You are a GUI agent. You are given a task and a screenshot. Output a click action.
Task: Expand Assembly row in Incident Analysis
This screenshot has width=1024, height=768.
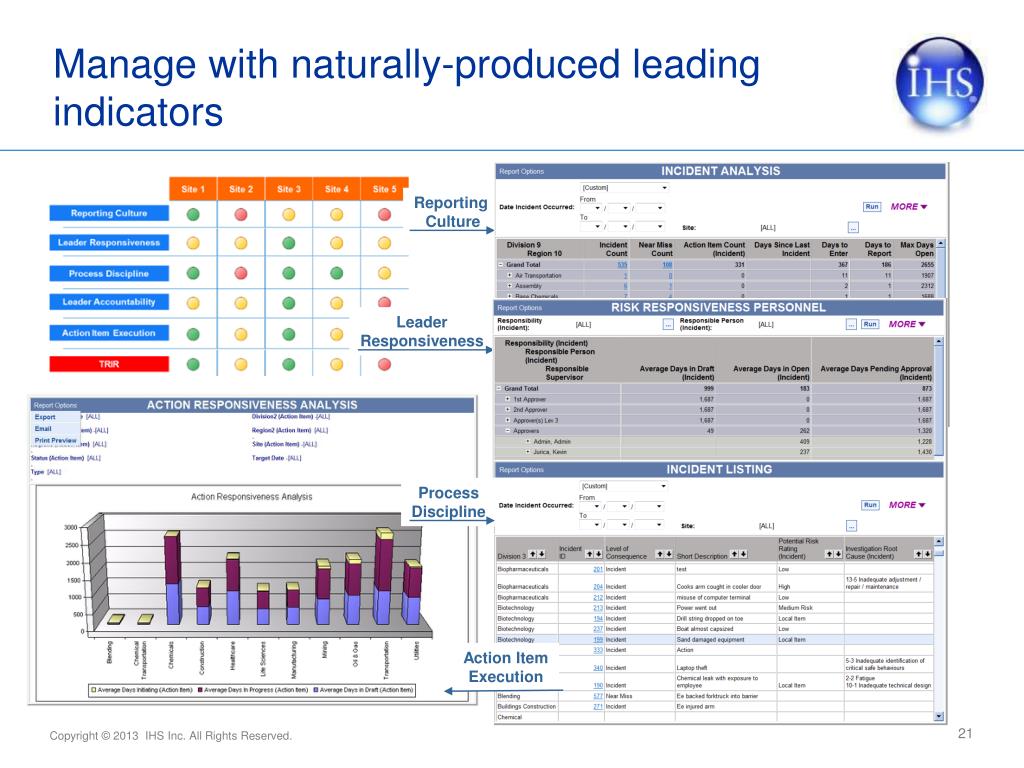click(x=509, y=286)
